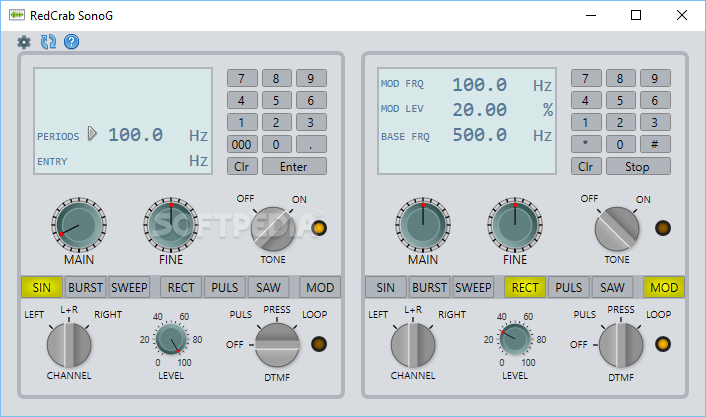Click the 3 key on left keypad

pos(311,122)
